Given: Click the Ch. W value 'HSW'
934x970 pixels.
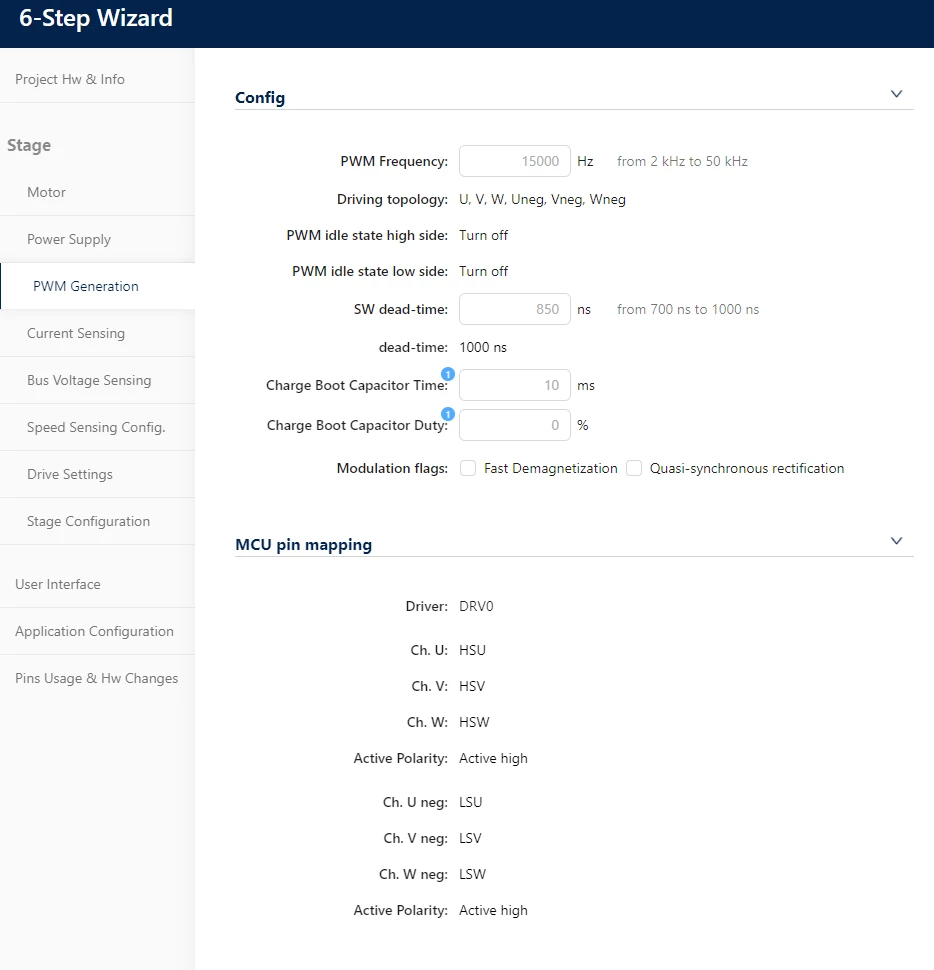Looking at the screenshot, I should click(474, 722).
